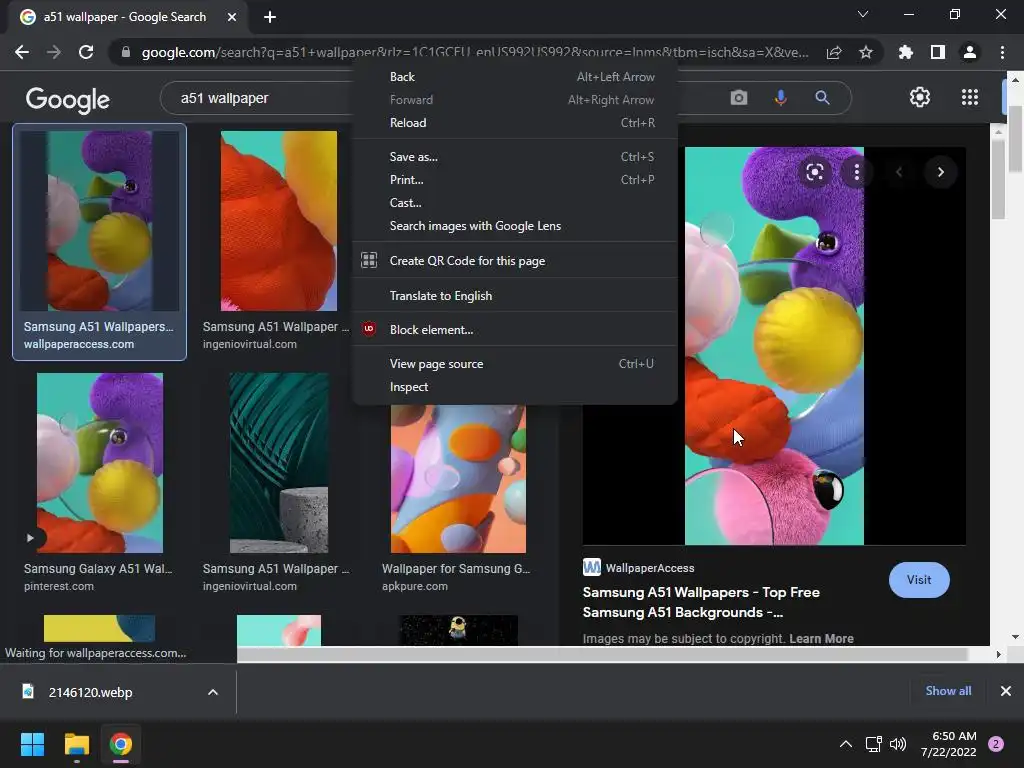Open the dark green leaf wallpaper thumbnail
Screen dimensions: 1024x768
[279, 463]
